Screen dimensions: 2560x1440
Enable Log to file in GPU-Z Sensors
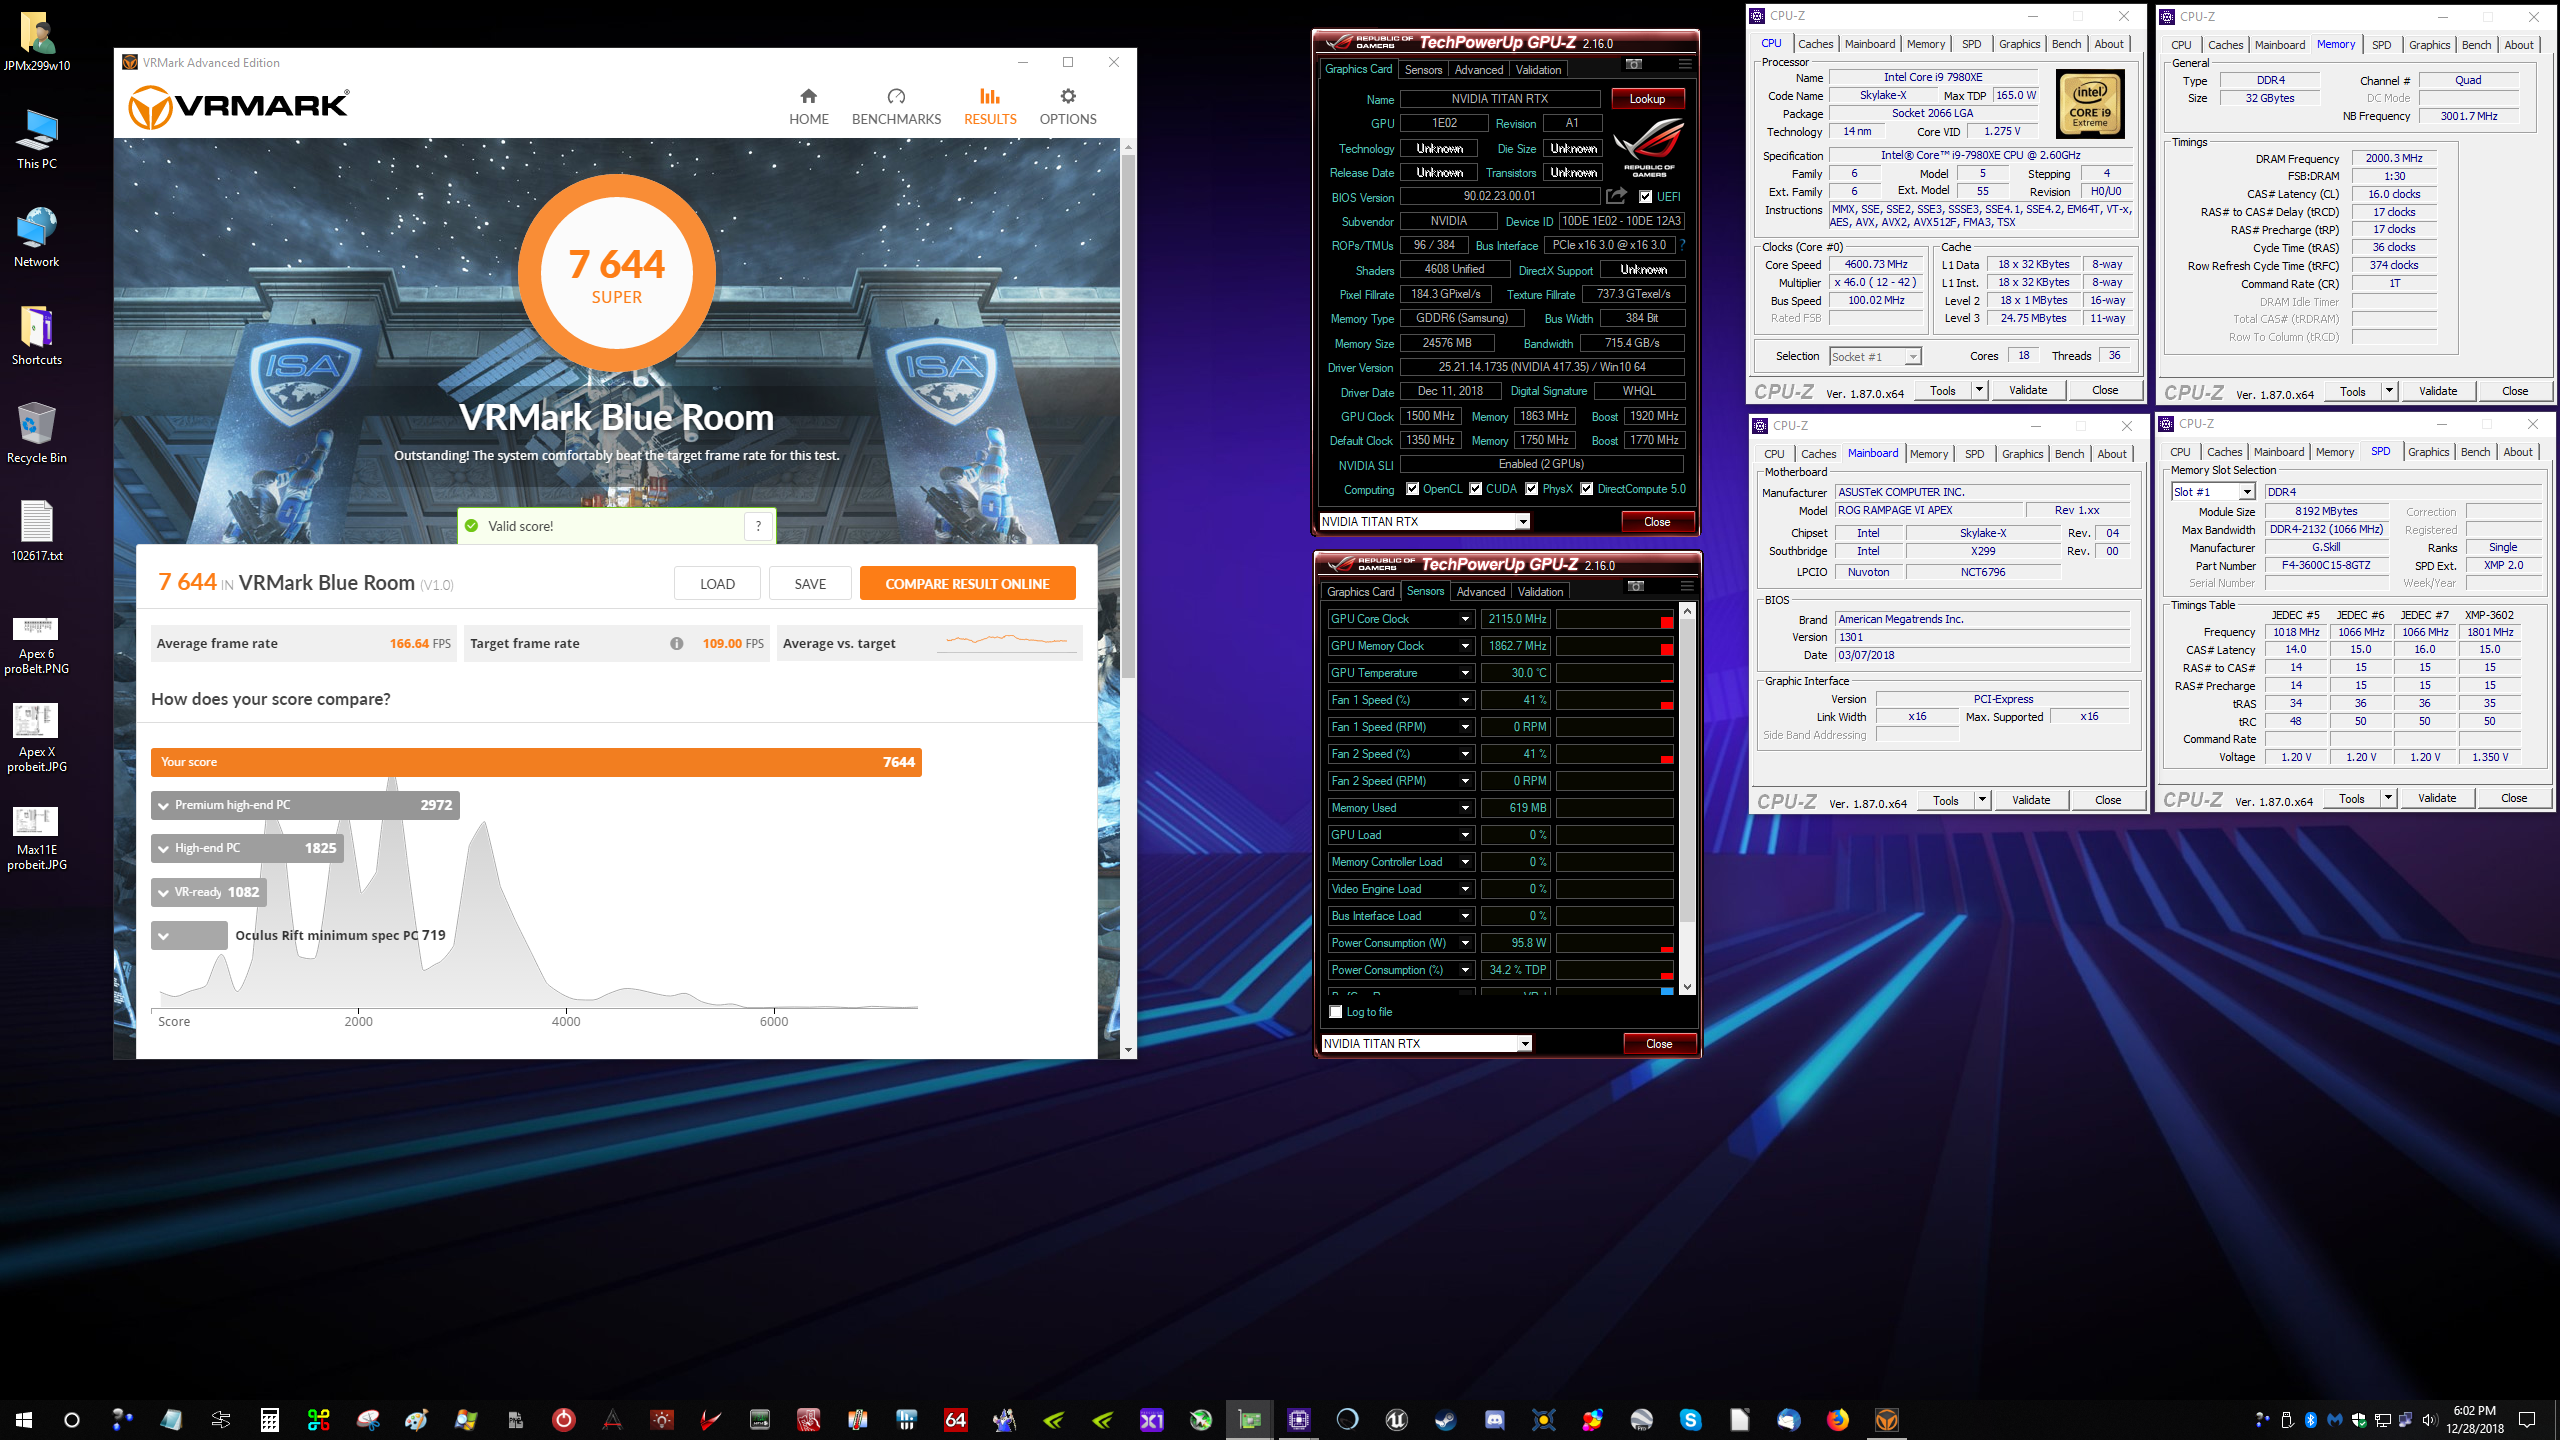point(1335,1012)
